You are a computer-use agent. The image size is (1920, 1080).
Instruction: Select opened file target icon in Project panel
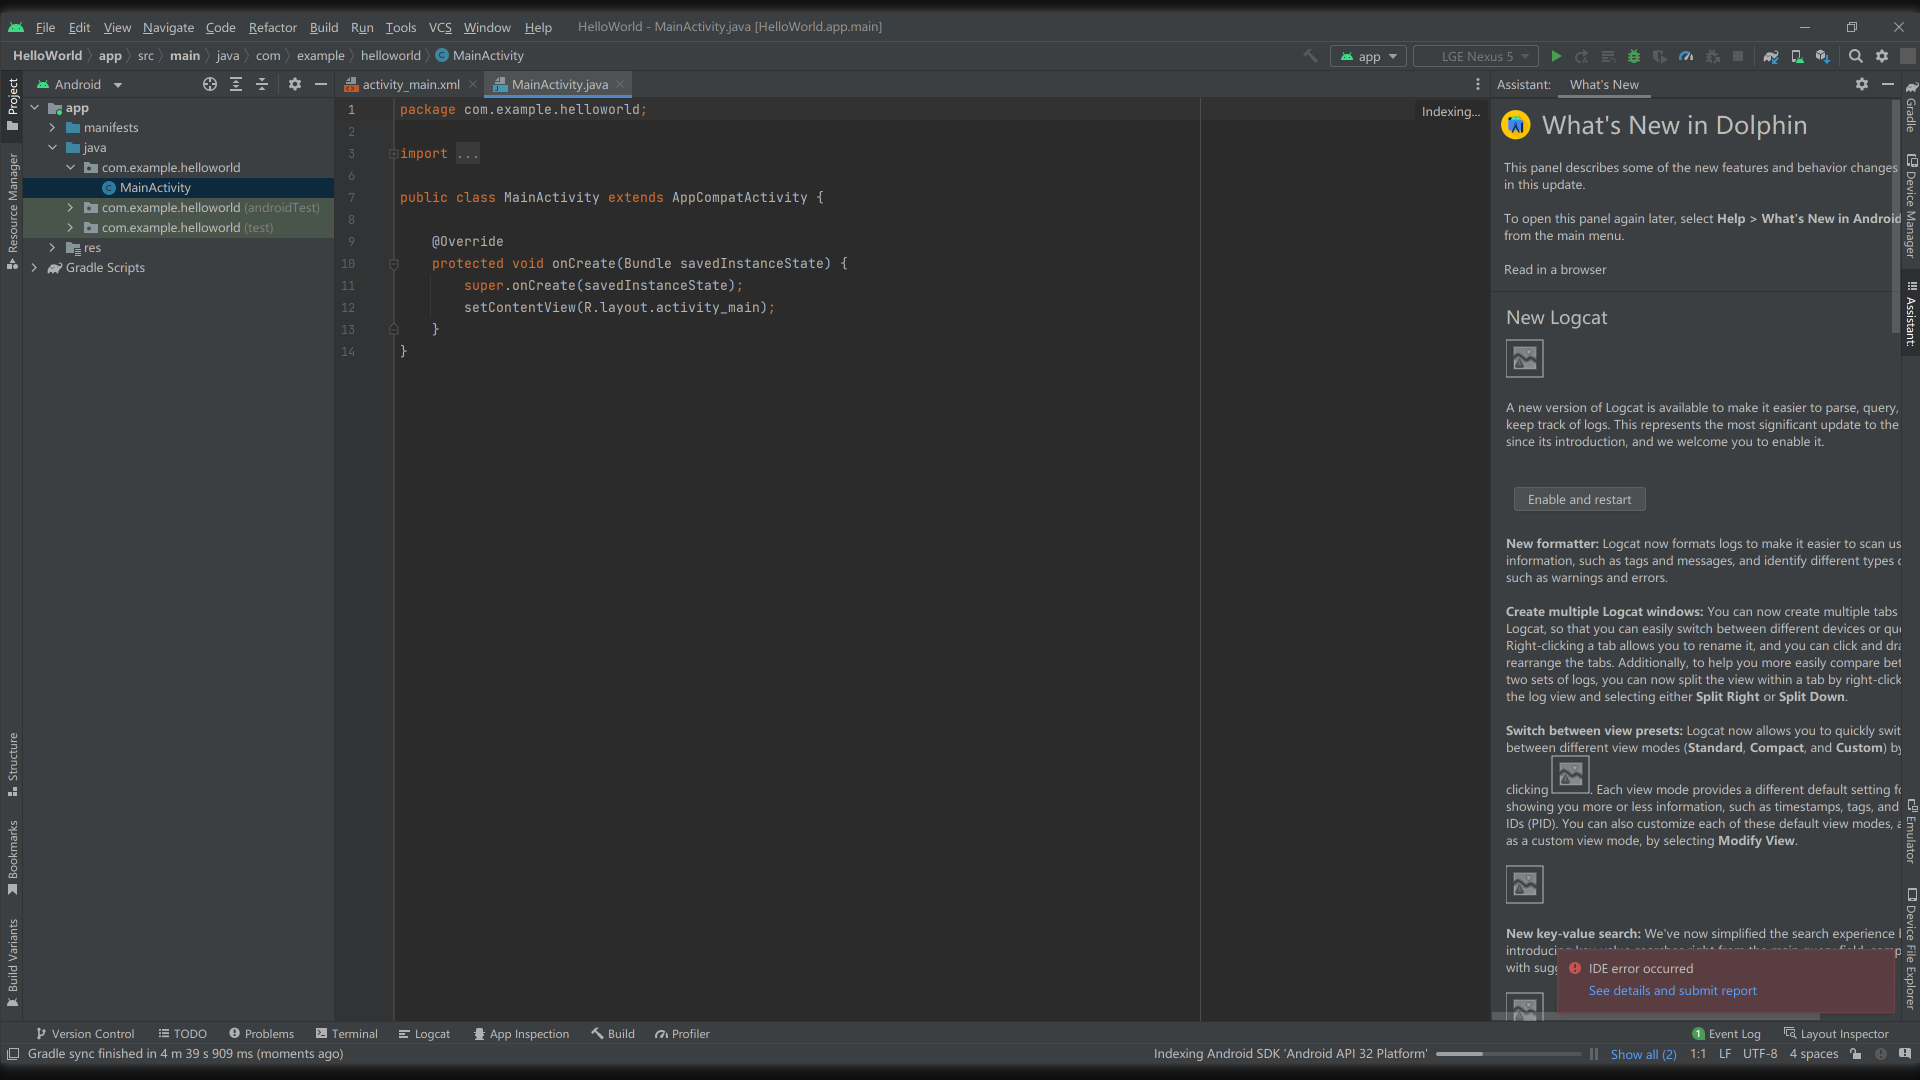[210, 85]
